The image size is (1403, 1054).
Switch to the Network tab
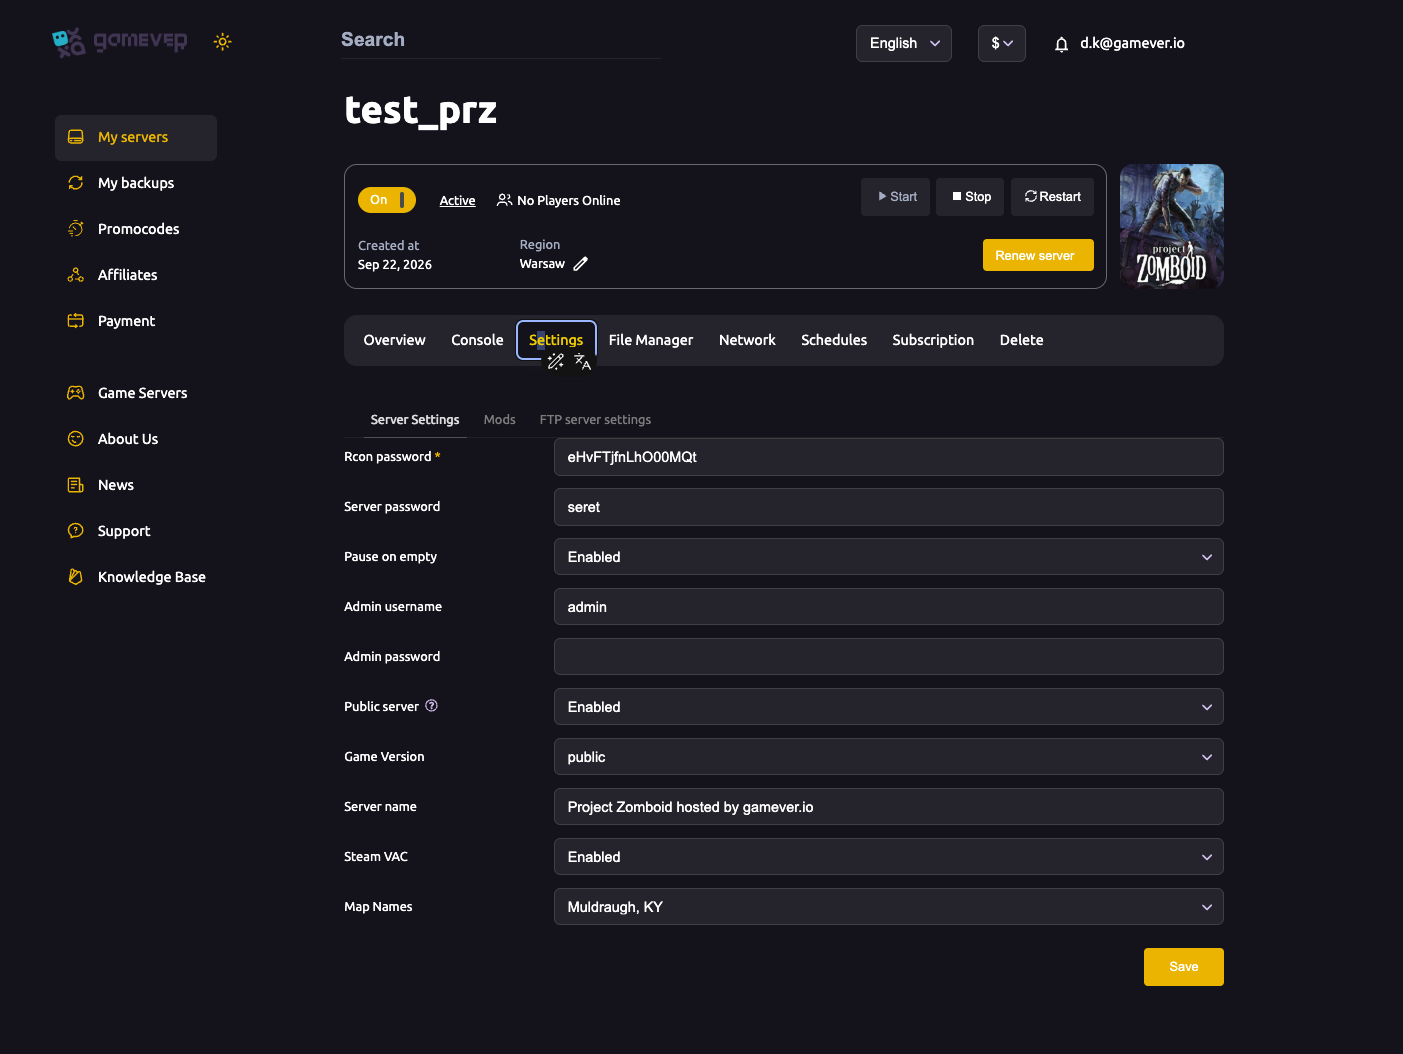tap(747, 340)
